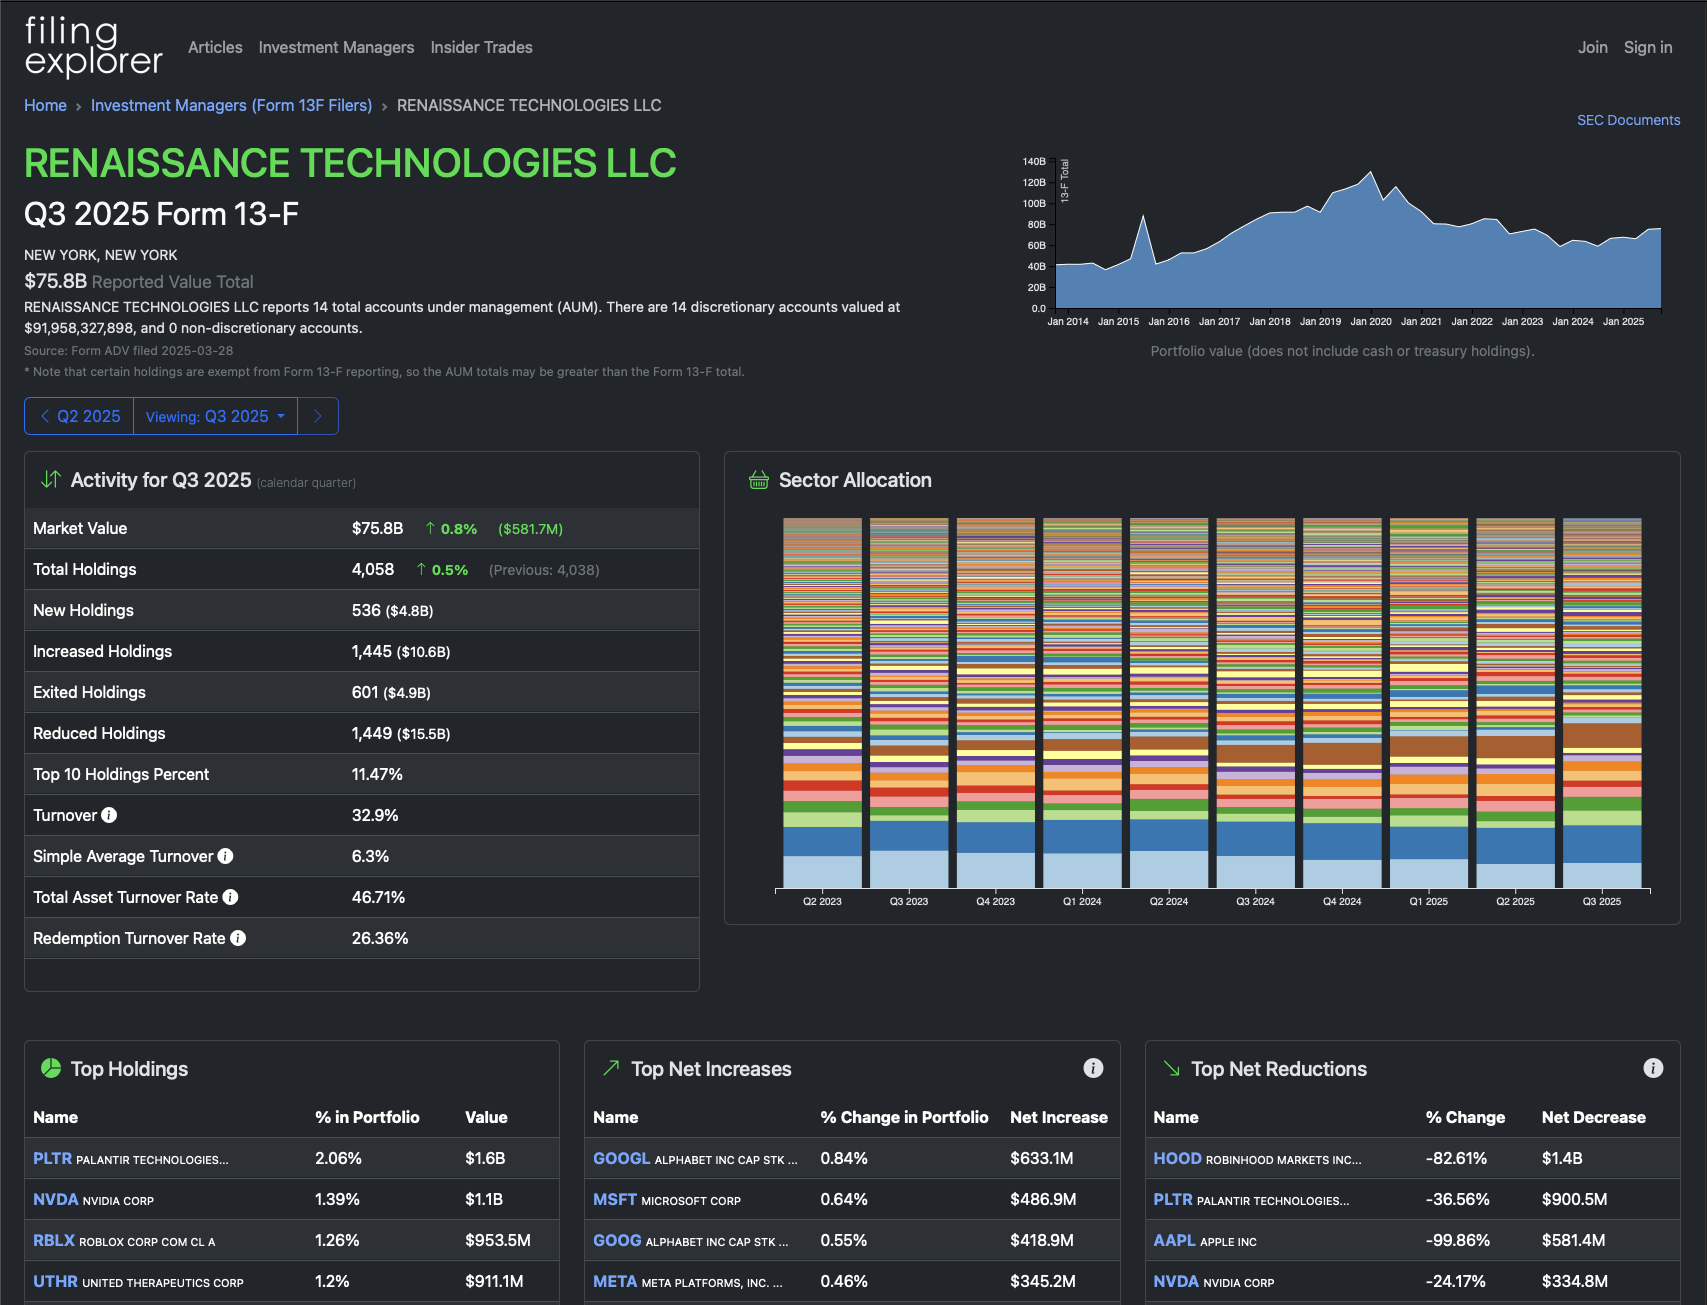1707x1305 pixels.
Task: Click the Top Net Reductions info icon
Action: click(1653, 1068)
